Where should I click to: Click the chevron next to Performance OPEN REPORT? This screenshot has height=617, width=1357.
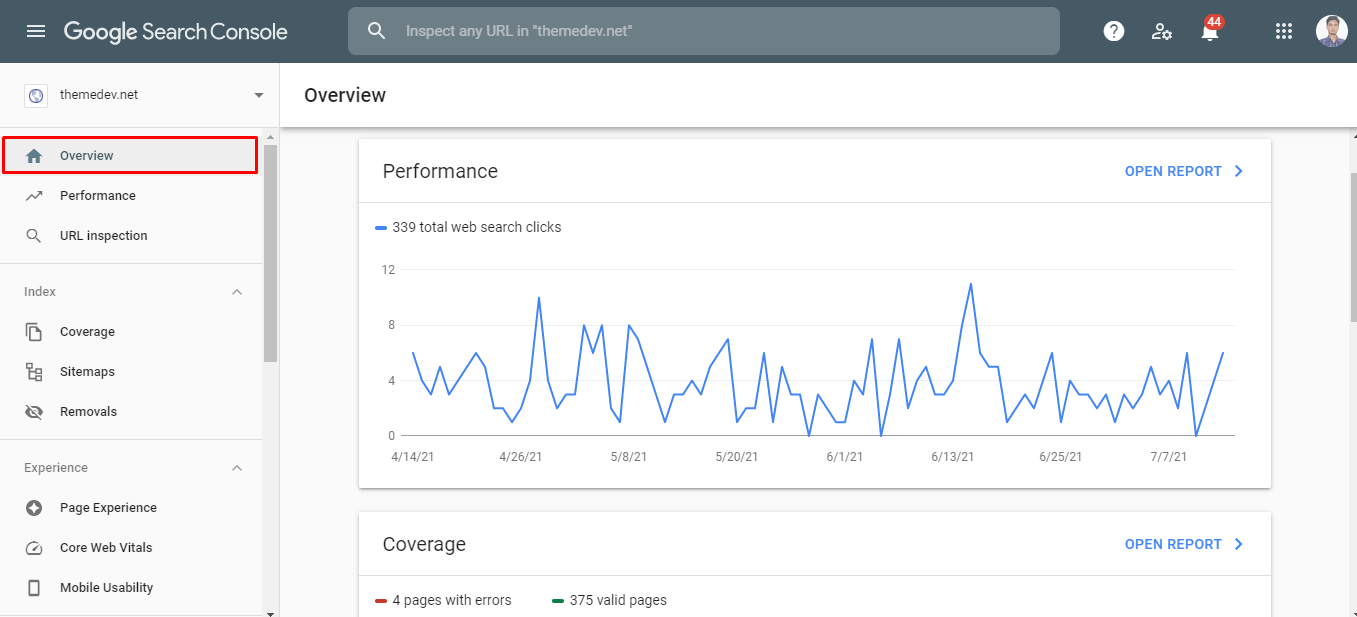1238,171
